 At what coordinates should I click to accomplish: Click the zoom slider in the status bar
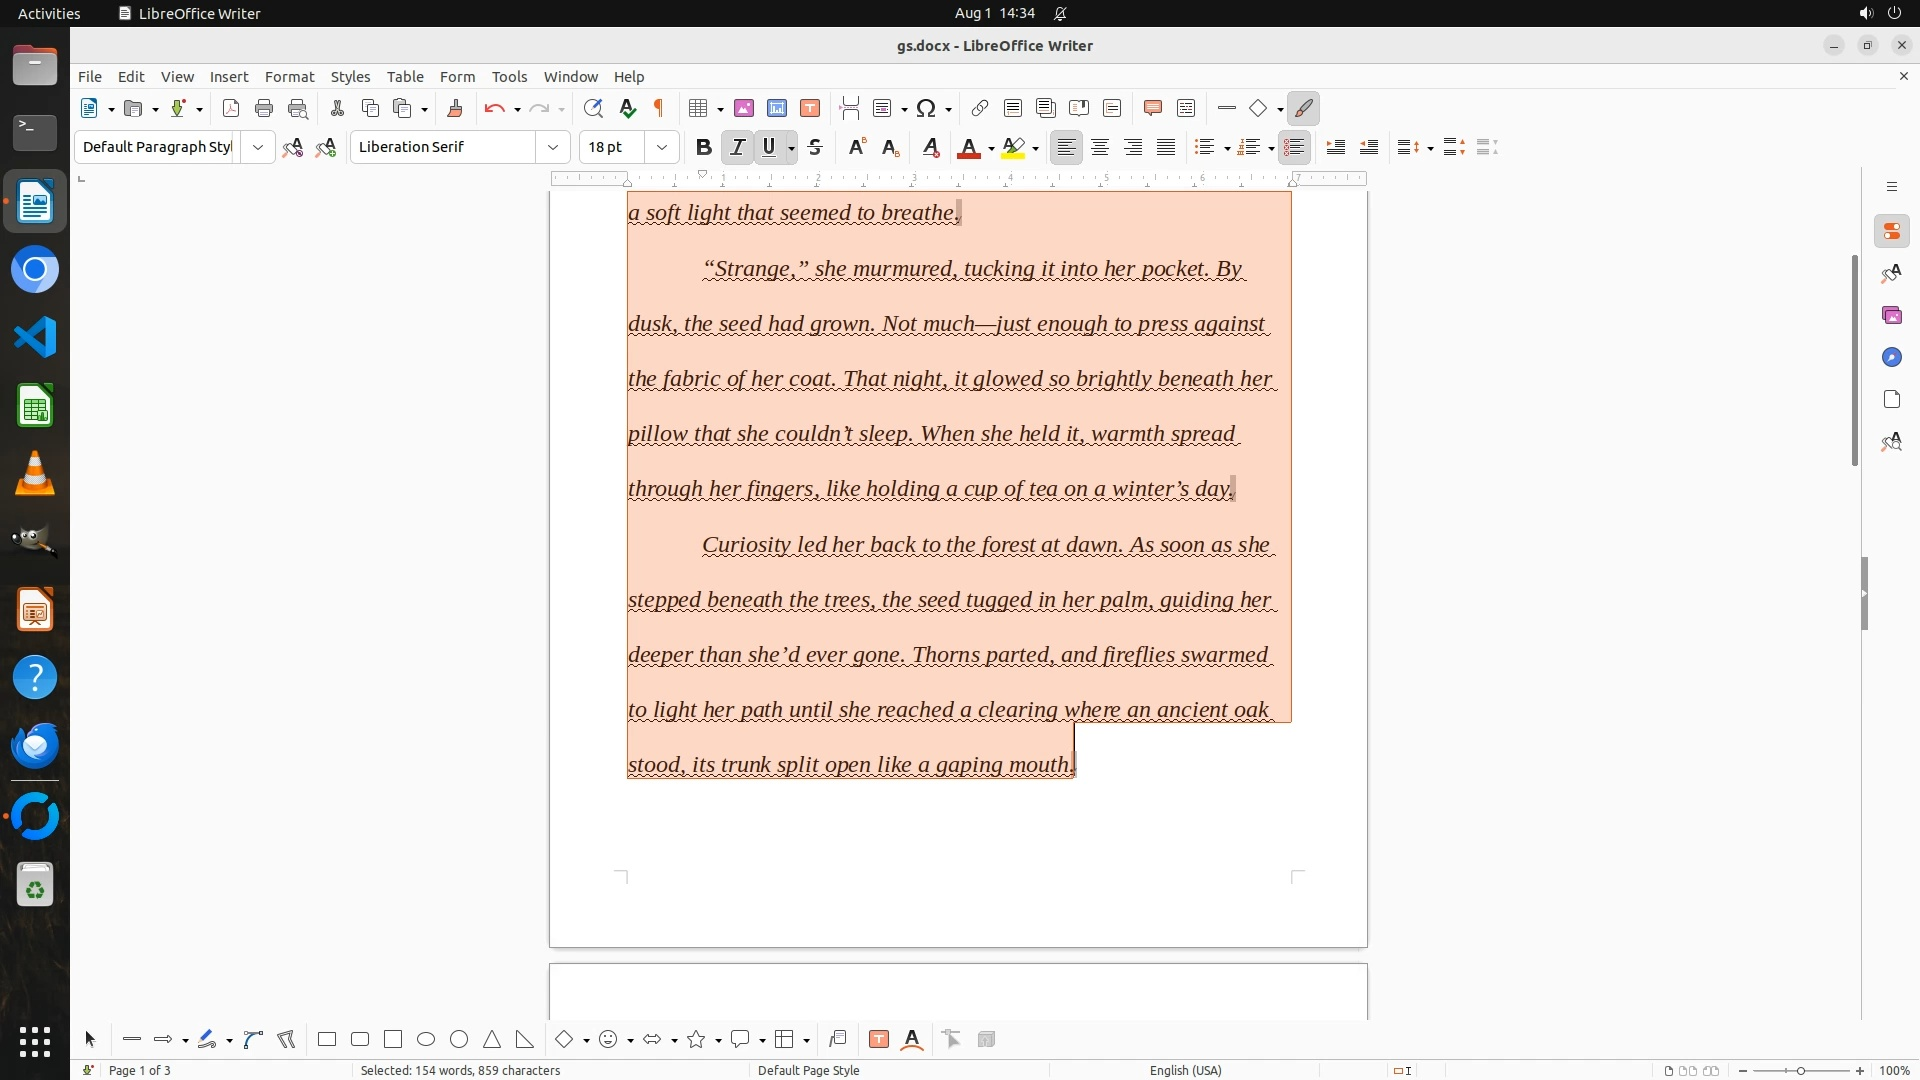pyautogui.click(x=1801, y=1070)
